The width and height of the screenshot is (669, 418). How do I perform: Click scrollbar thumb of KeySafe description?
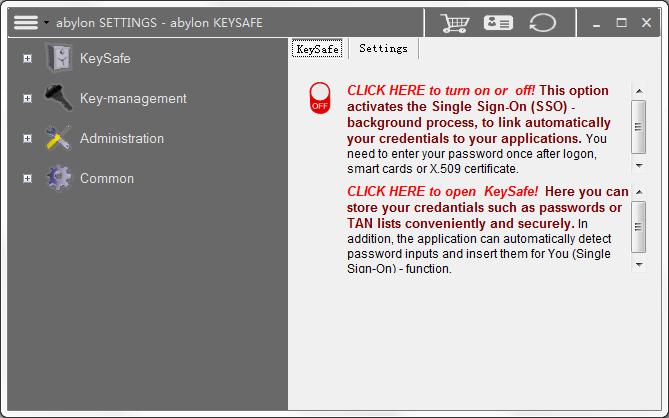[x=639, y=227]
